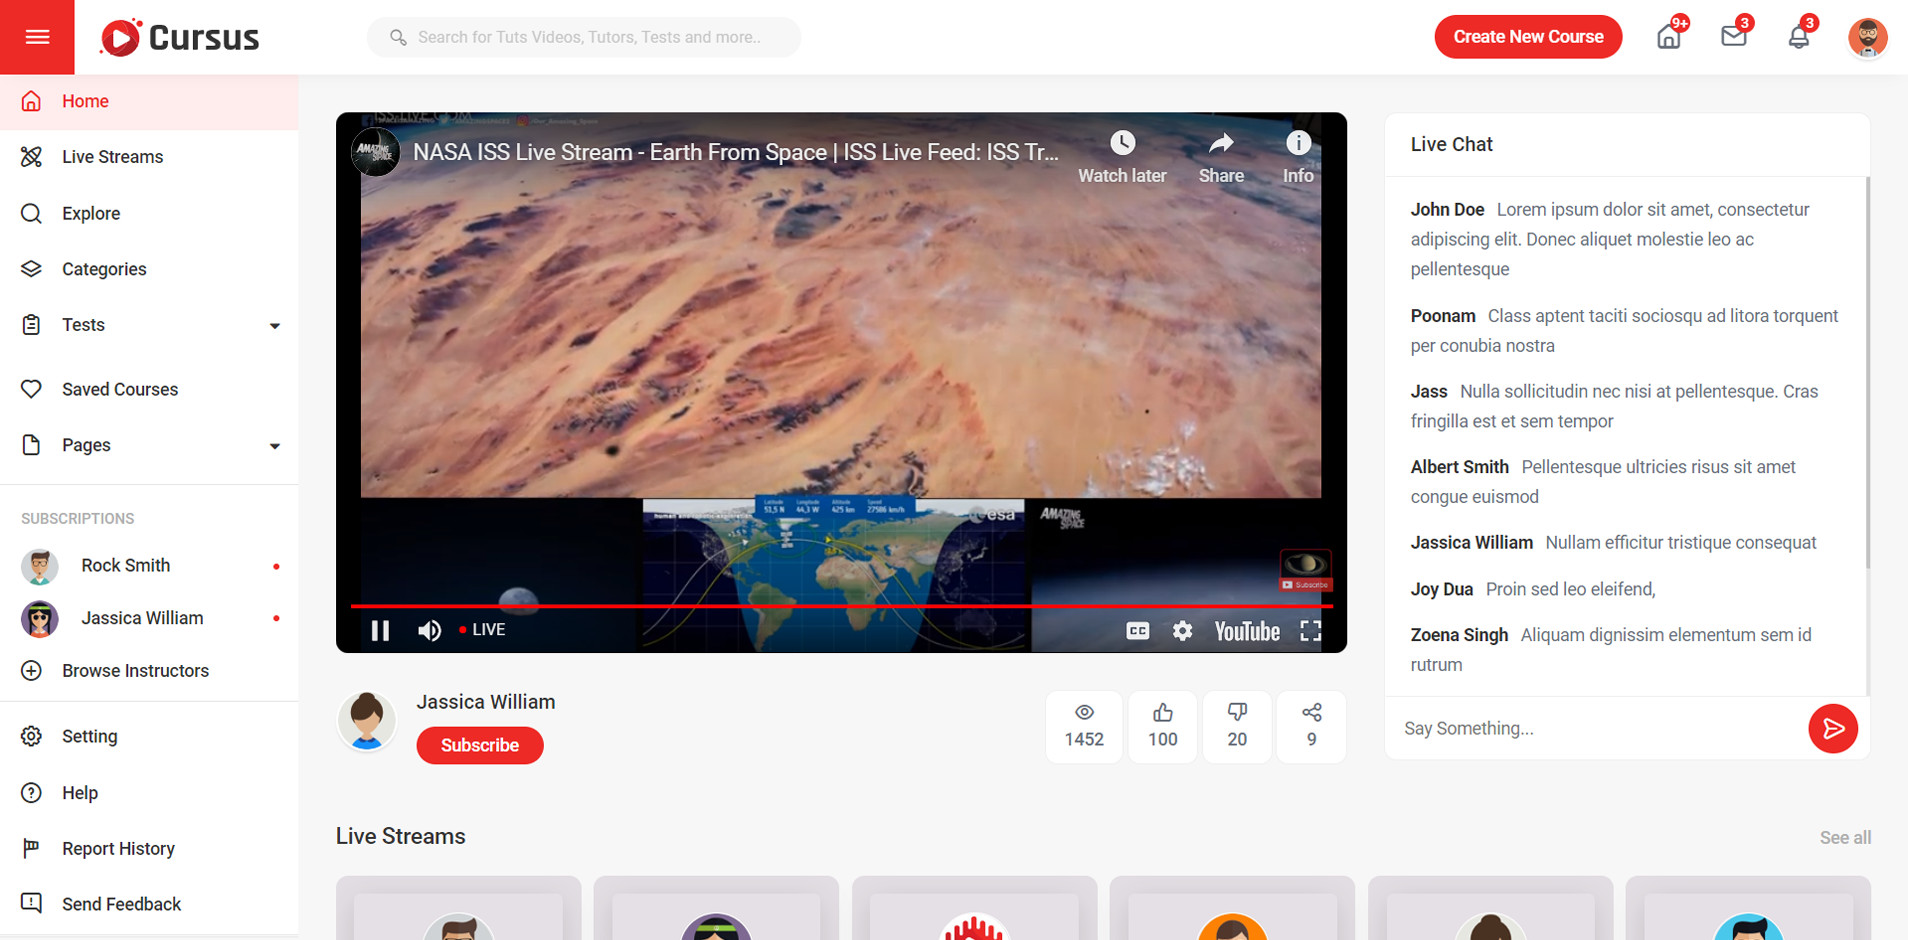Click the Share arrow on the video
The image size is (1908, 940).
coord(1221,145)
